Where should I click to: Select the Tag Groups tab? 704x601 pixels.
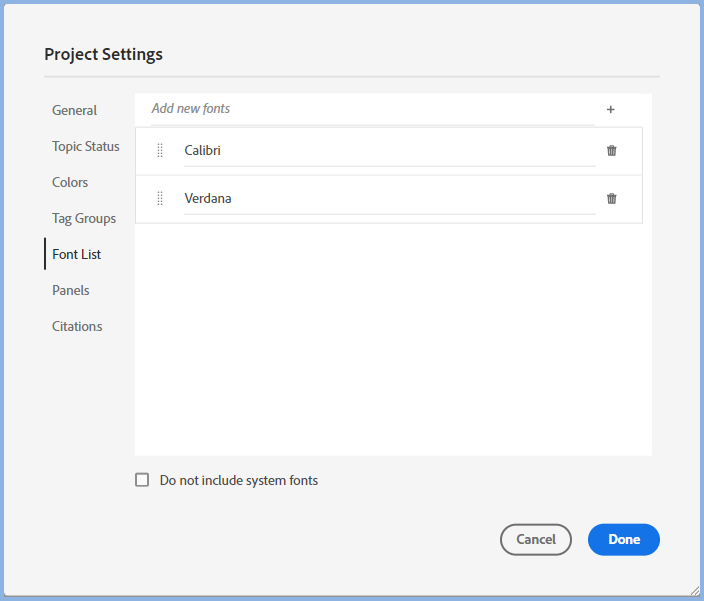(84, 218)
